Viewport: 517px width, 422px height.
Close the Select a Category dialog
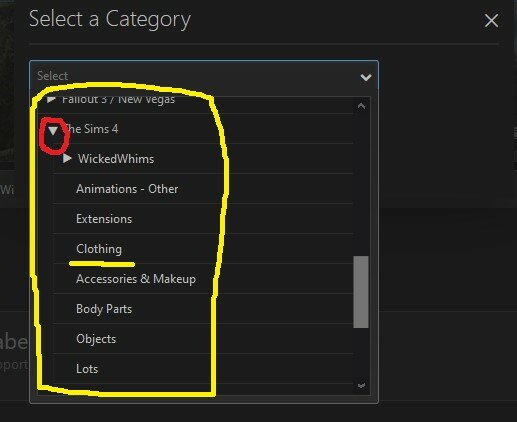coord(491,21)
